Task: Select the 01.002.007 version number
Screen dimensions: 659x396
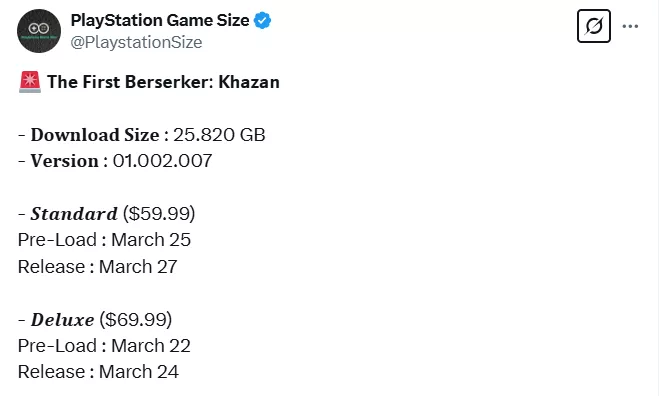Action: (162, 161)
